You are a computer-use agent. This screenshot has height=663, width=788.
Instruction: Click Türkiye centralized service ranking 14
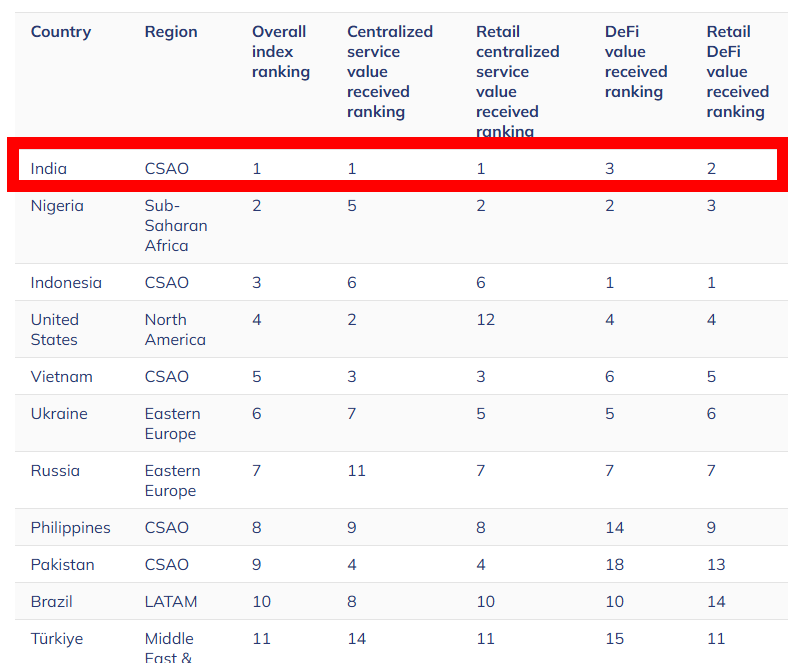356,639
